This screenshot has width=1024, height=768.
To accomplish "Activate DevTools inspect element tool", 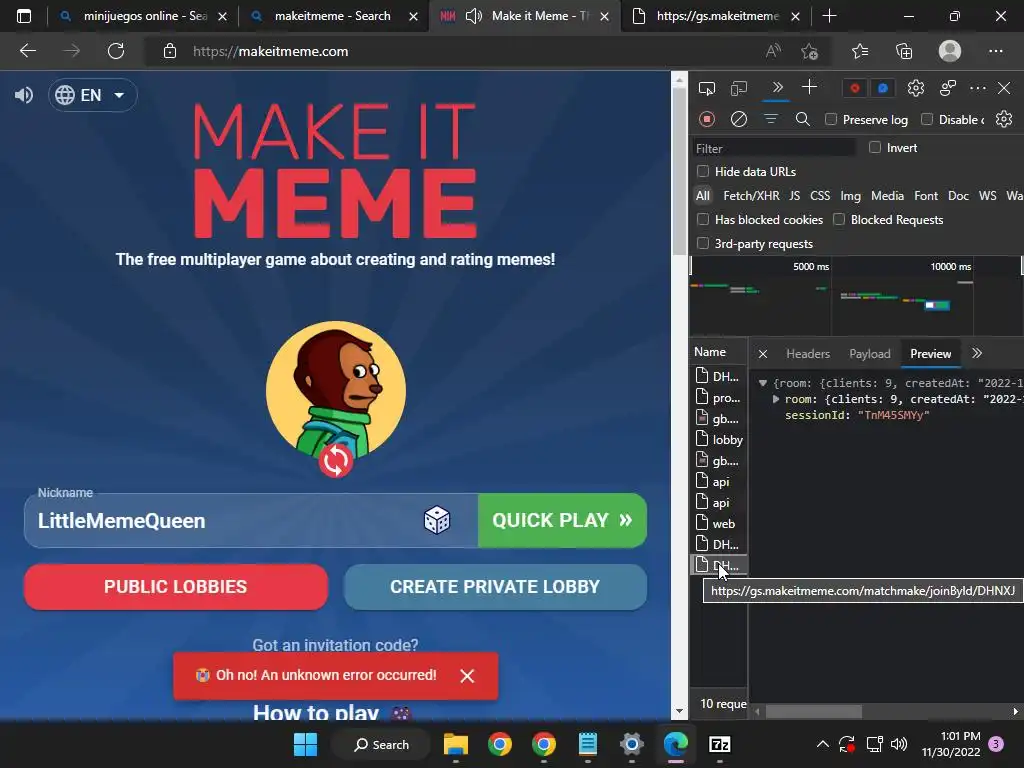I will pyautogui.click(x=707, y=88).
